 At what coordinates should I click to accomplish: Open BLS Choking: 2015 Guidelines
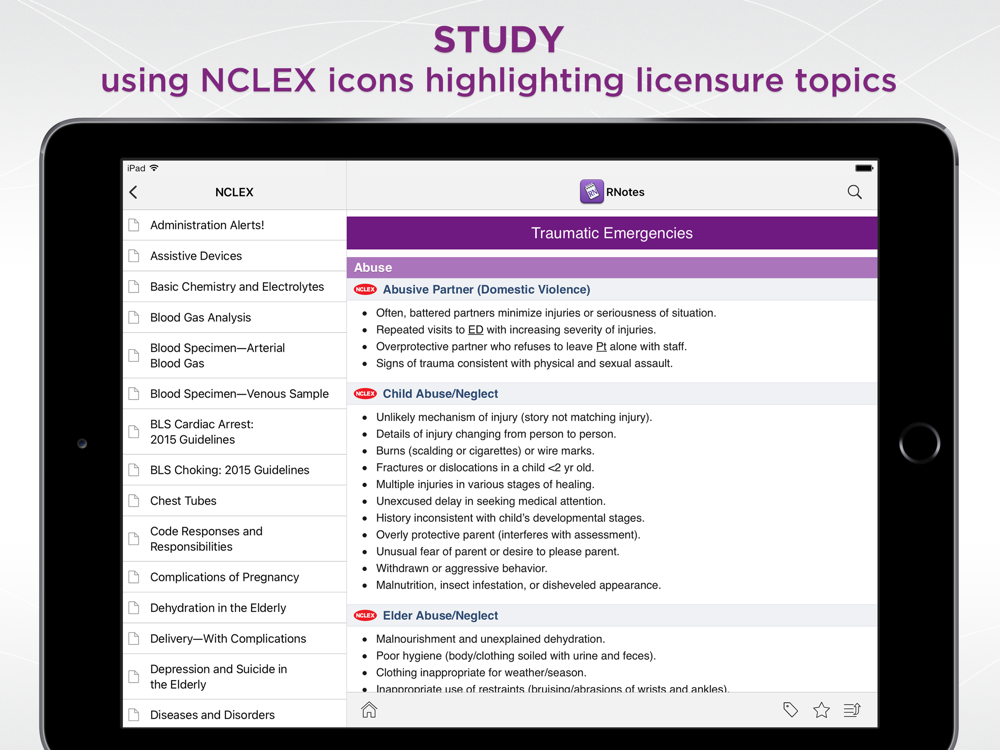tap(235, 470)
